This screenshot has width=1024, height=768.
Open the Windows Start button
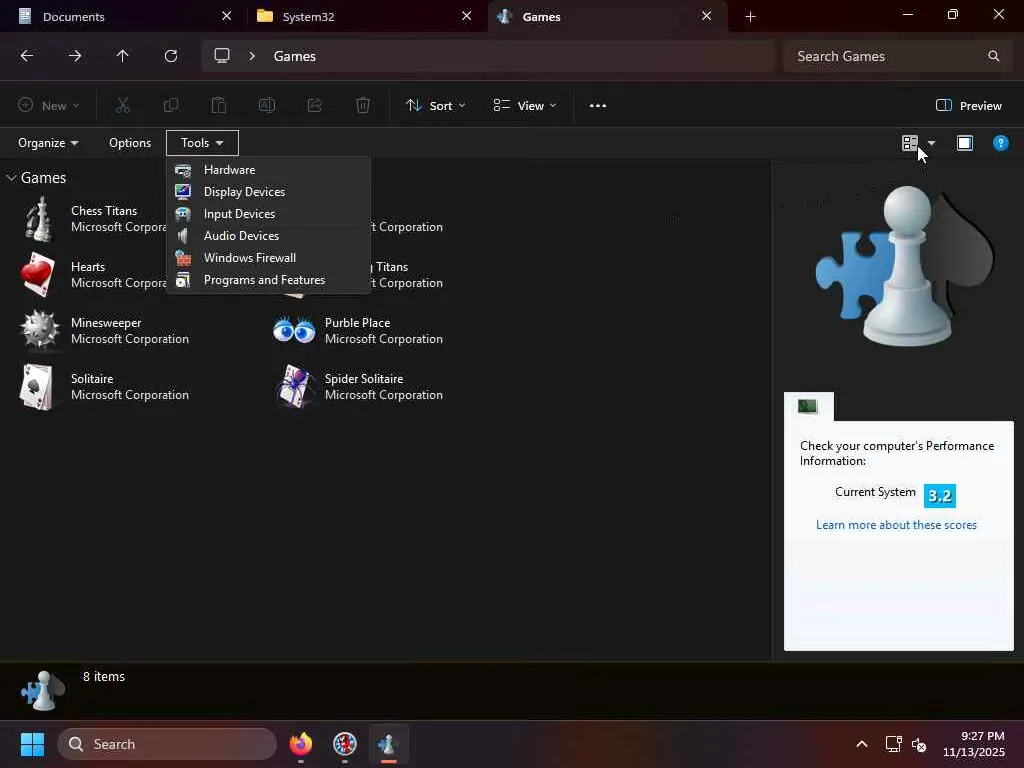[32, 744]
